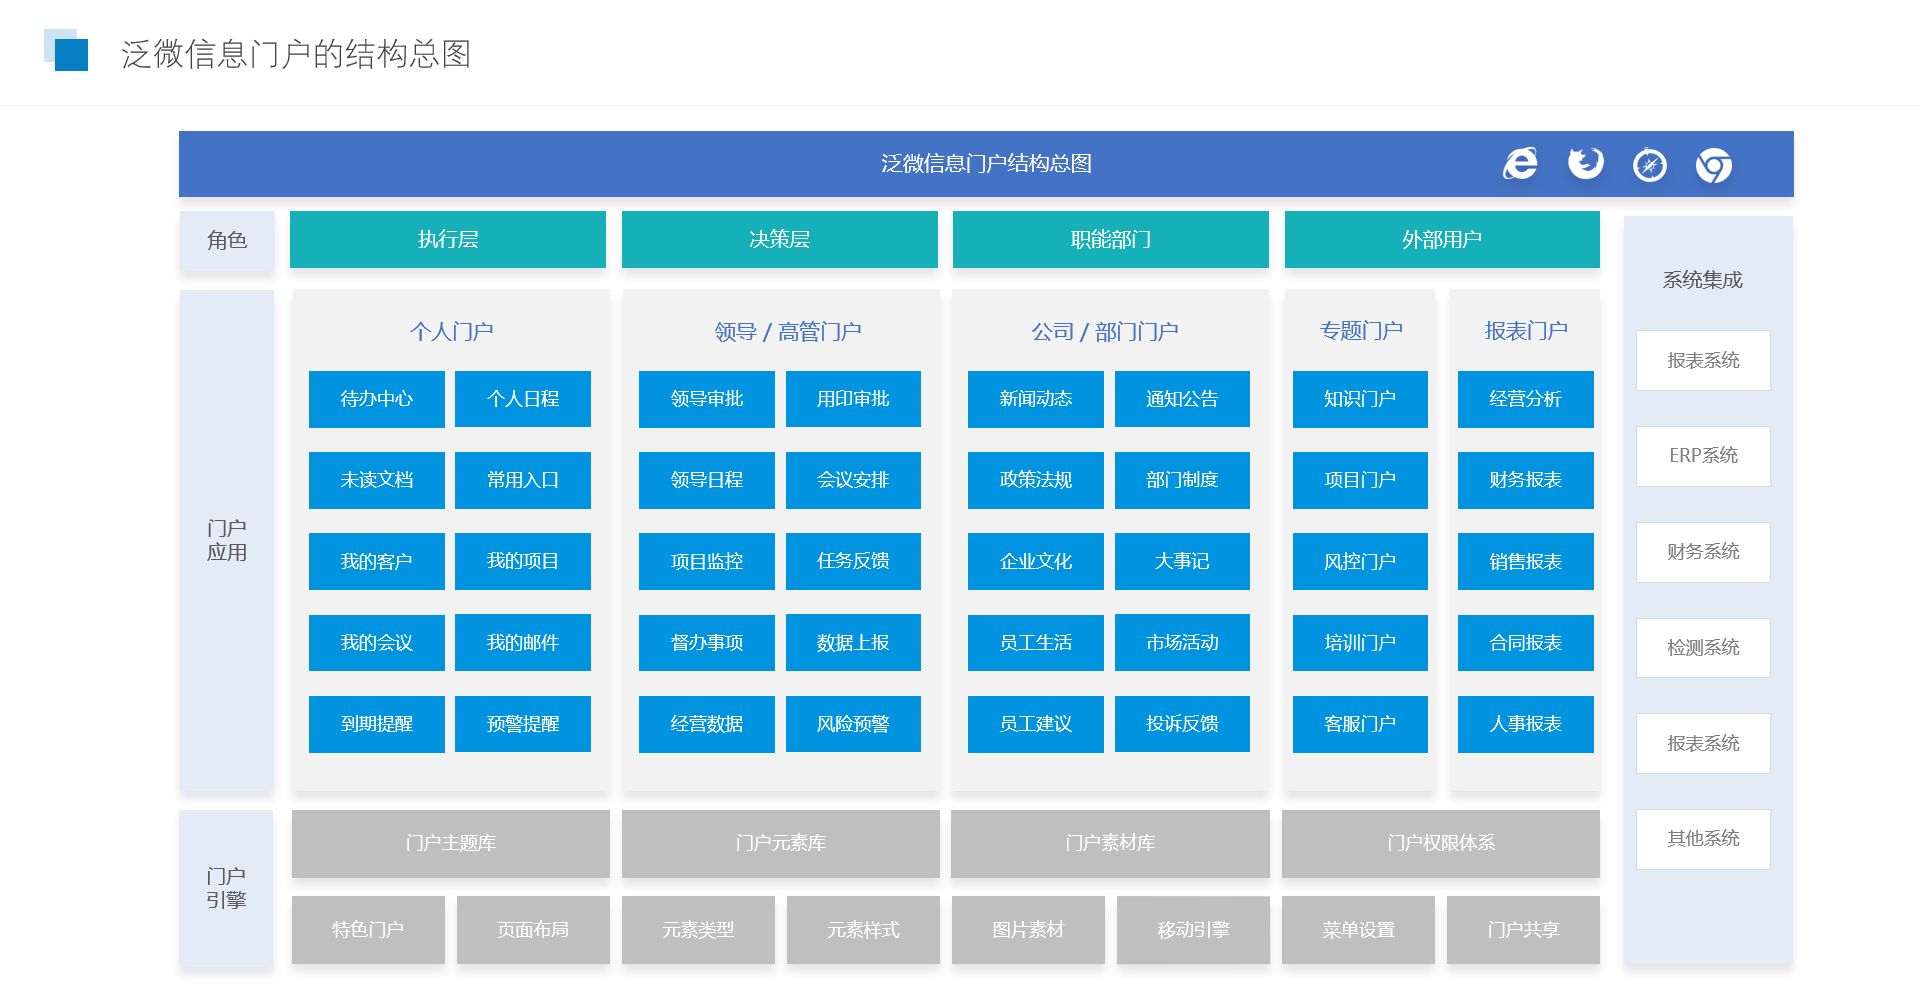Click the Firefox browser icon

click(1585, 163)
